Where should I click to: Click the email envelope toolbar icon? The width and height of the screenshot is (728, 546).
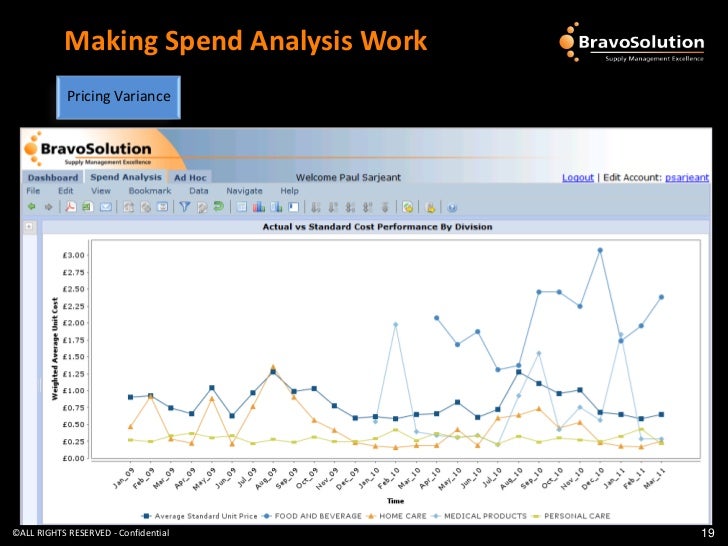tap(105, 207)
